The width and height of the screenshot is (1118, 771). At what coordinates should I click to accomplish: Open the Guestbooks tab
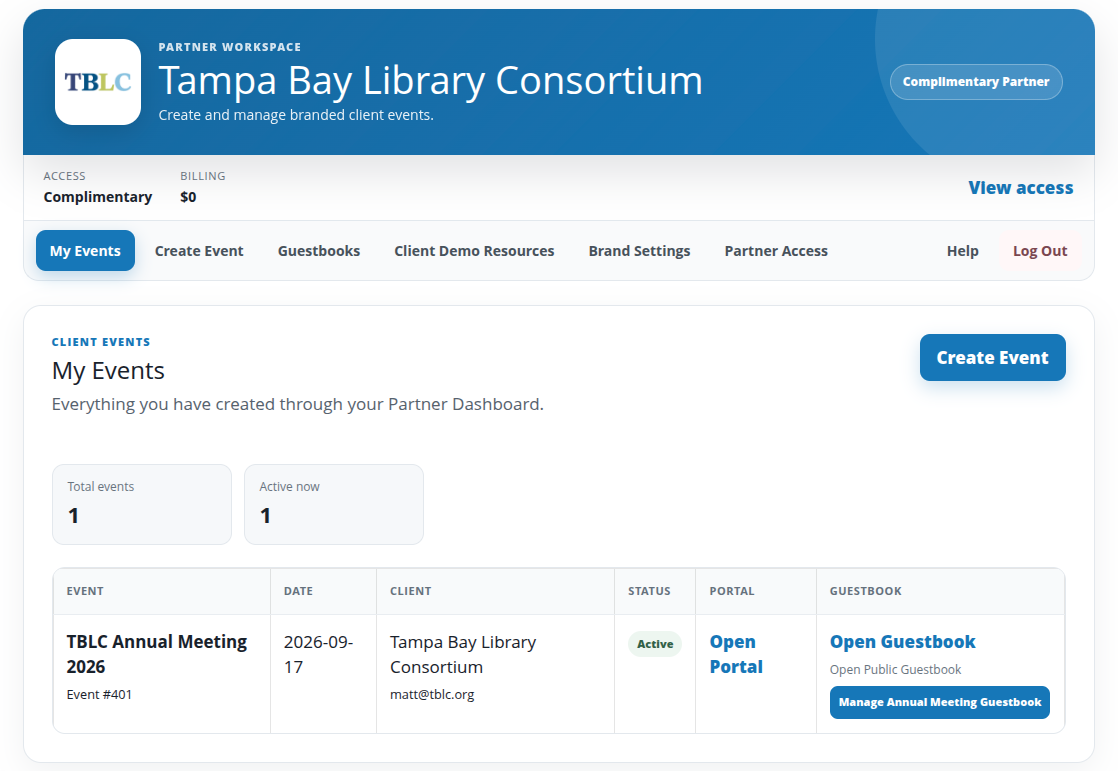pyautogui.click(x=319, y=250)
